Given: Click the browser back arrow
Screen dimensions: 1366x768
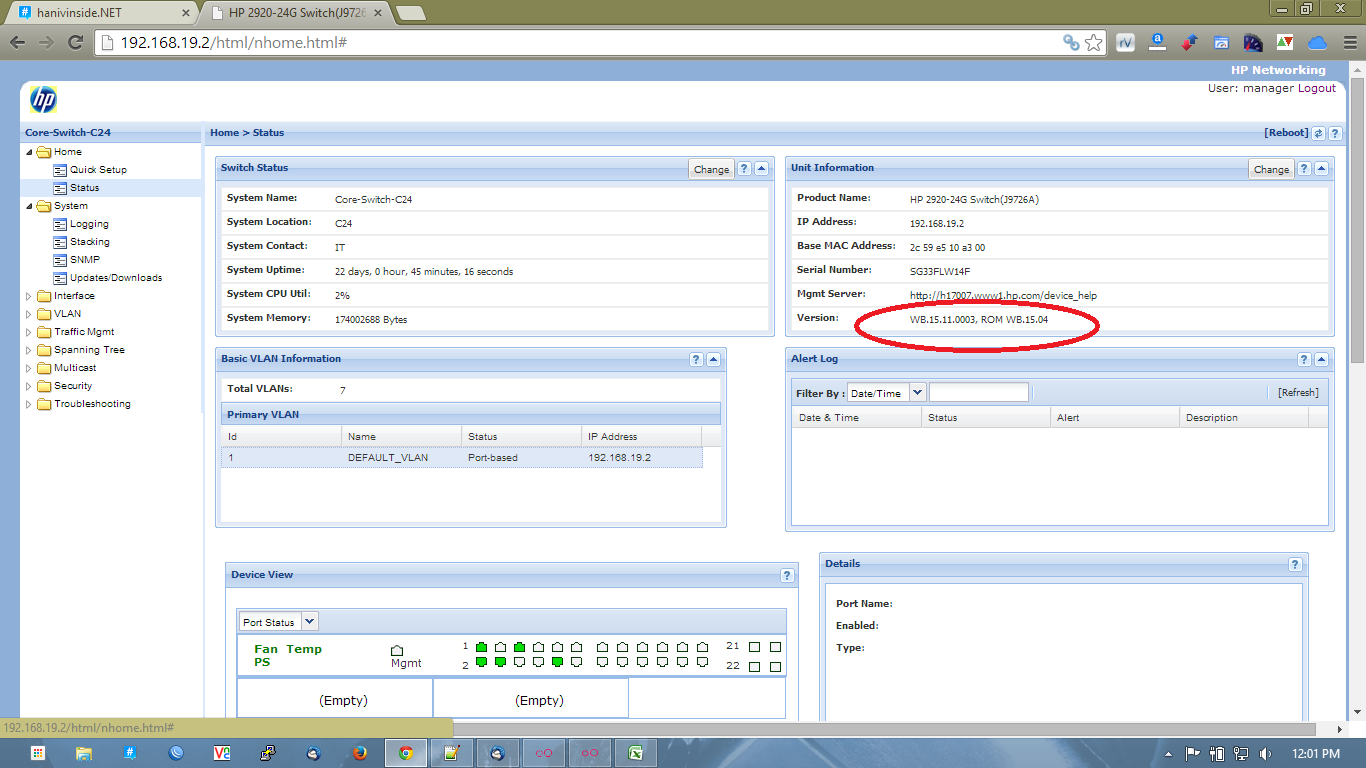Looking at the screenshot, I should click(x=17, y=42).
